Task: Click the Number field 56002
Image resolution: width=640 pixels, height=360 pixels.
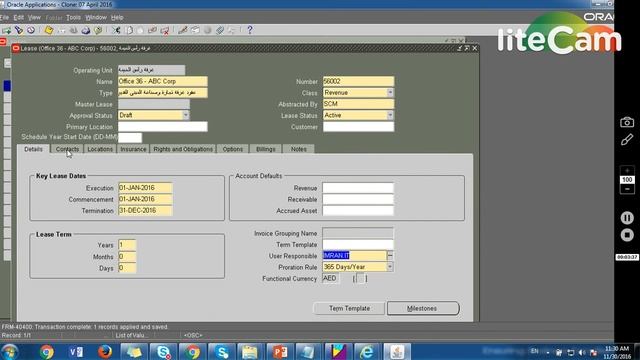Action: [358, 81]
